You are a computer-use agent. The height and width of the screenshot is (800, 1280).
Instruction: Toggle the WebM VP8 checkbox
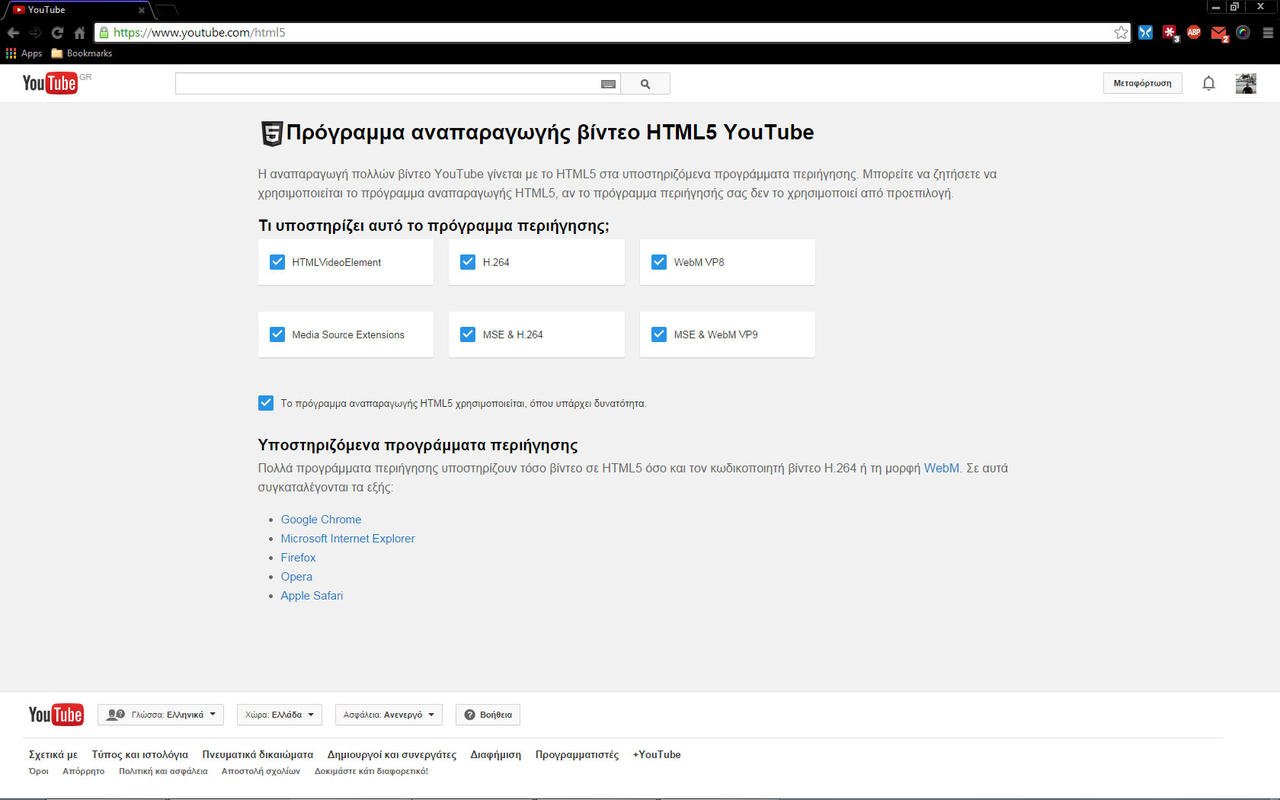(x=658, y=262)
